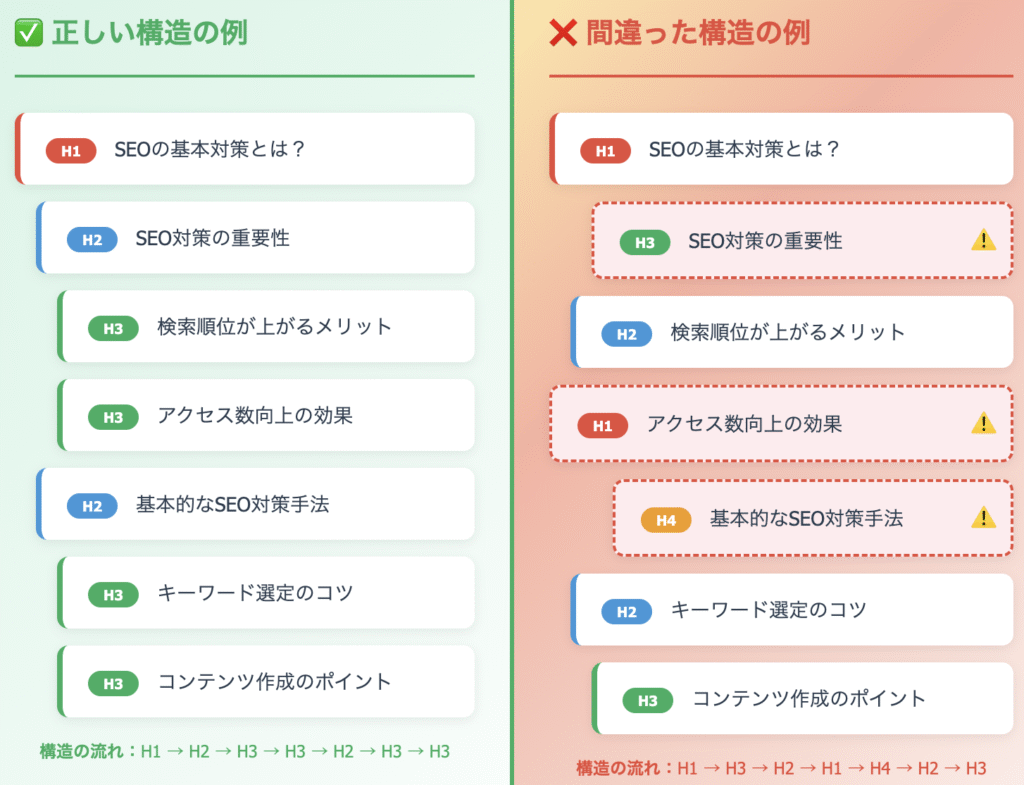Click the heading 正しい構造の例
Screen dimensions: 1024x785
pos(150,33)
